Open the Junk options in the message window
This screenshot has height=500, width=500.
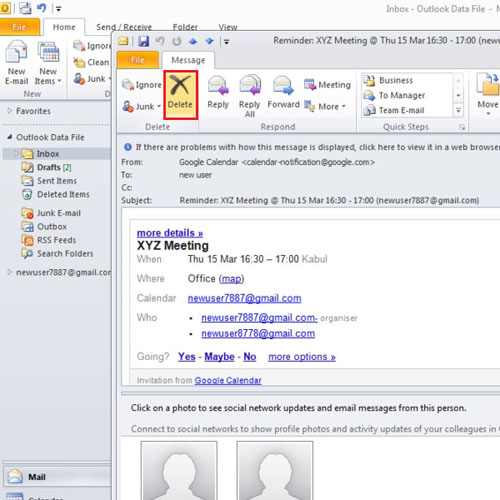click(141, 106)
